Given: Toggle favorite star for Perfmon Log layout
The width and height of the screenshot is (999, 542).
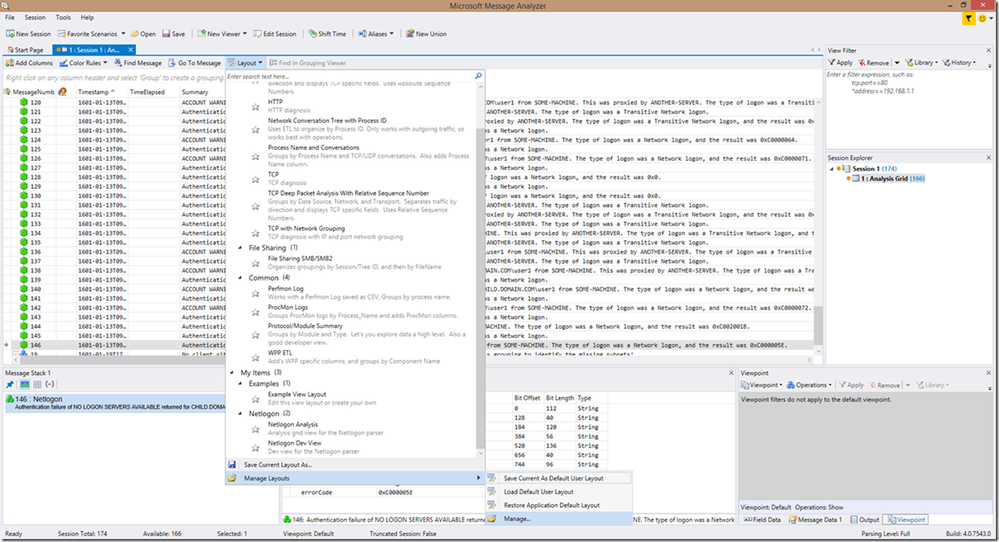Looking at the screenshot, I should click(255, 293).
